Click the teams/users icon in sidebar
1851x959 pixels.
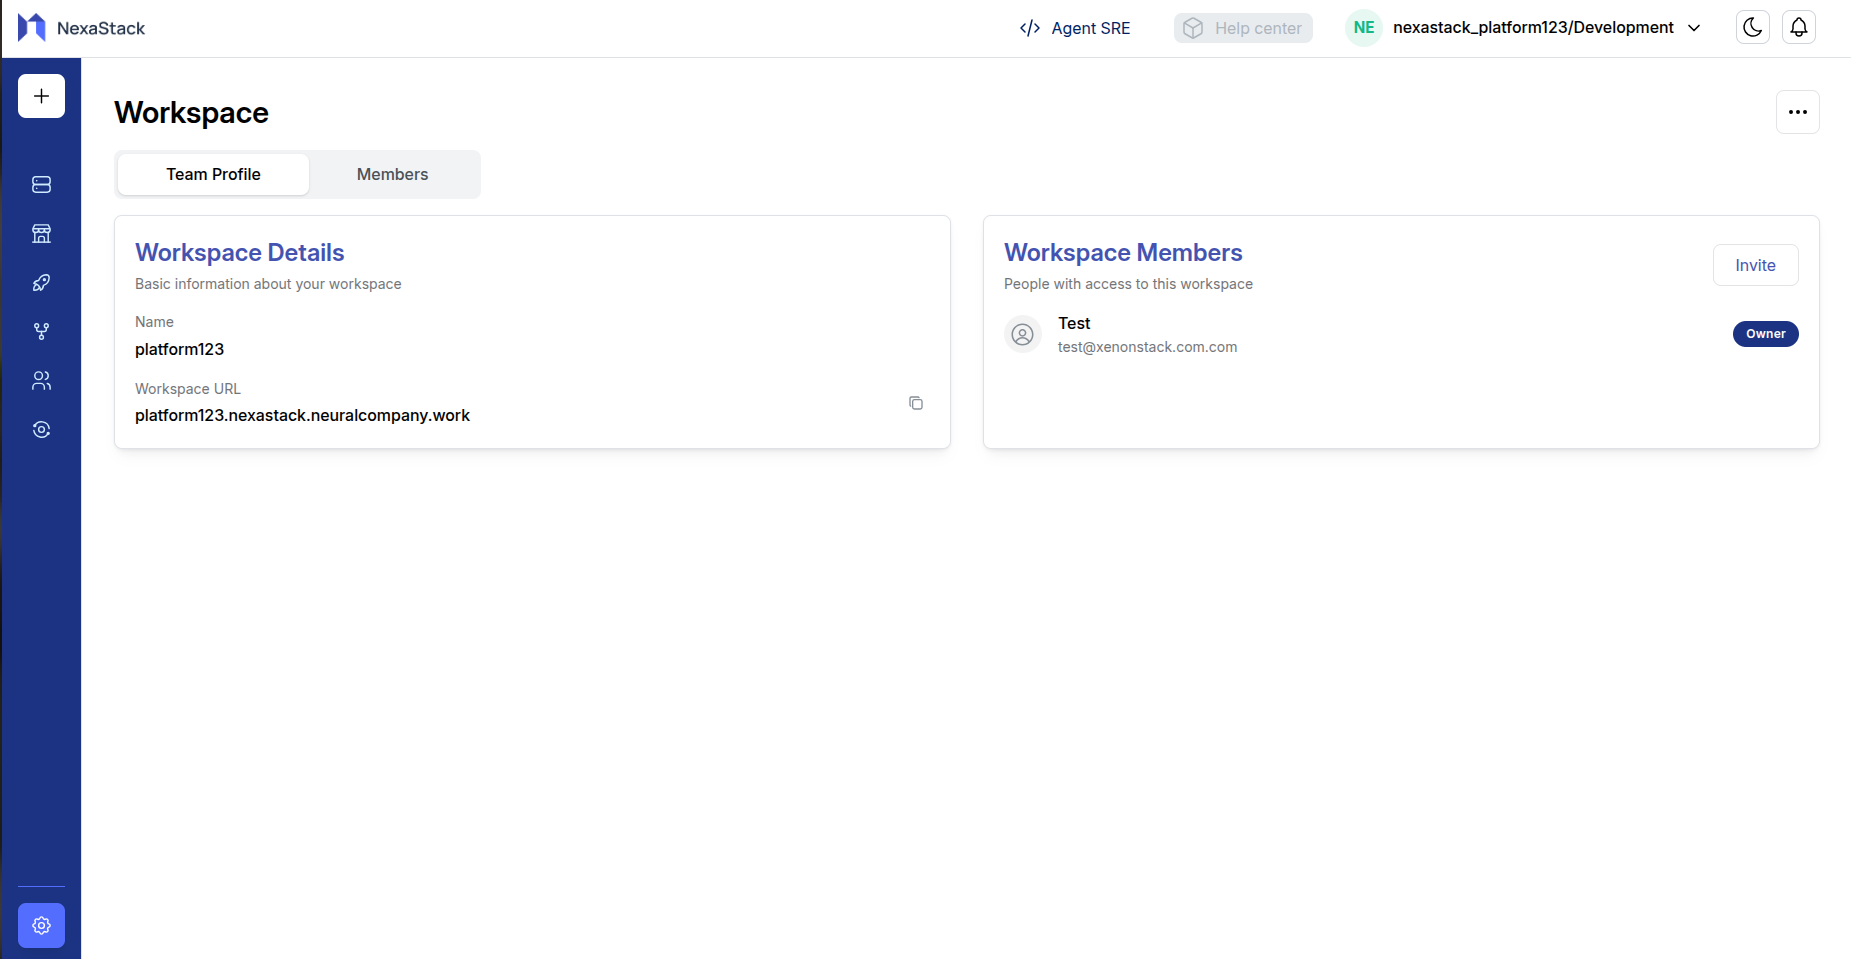[41, 380]
